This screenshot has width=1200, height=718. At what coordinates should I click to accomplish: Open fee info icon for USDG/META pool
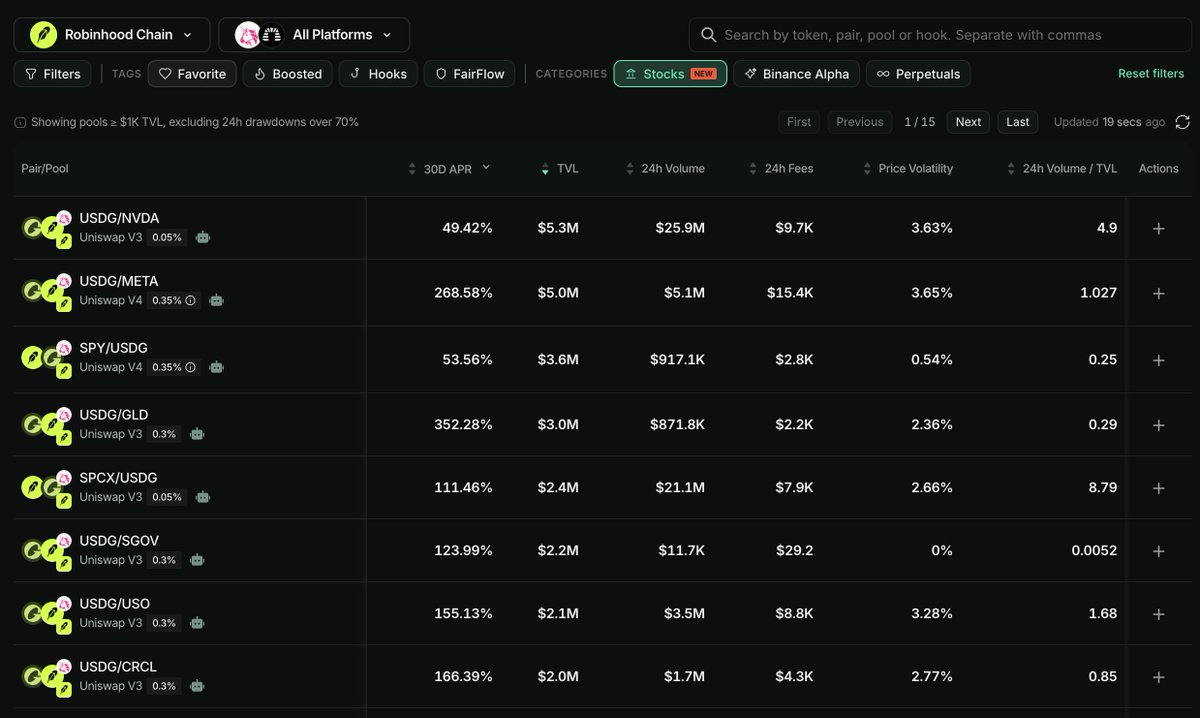pyautogui.click(x=190, y=300)
